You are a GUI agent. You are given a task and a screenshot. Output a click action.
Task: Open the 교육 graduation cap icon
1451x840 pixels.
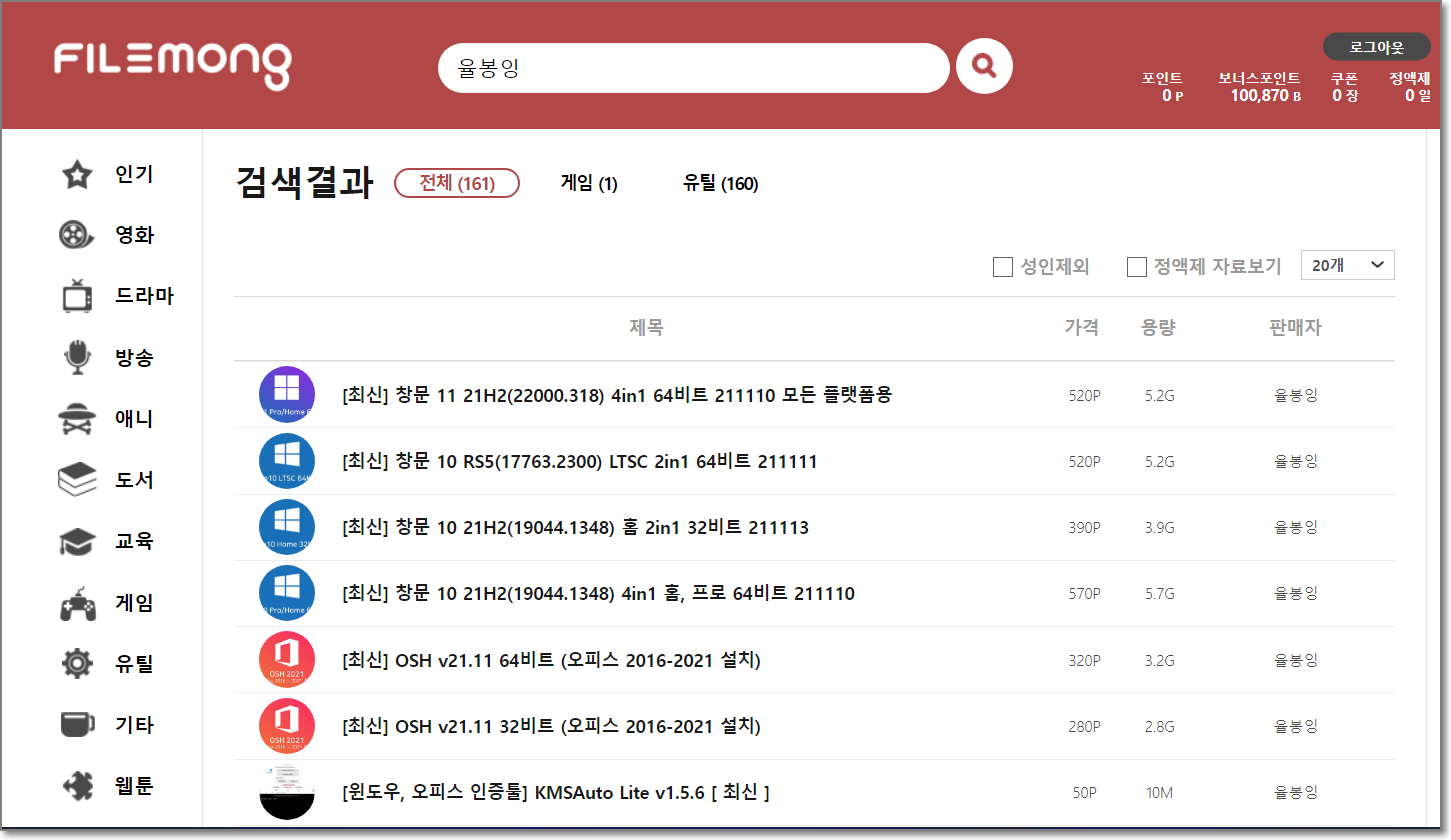coord(77,542)
